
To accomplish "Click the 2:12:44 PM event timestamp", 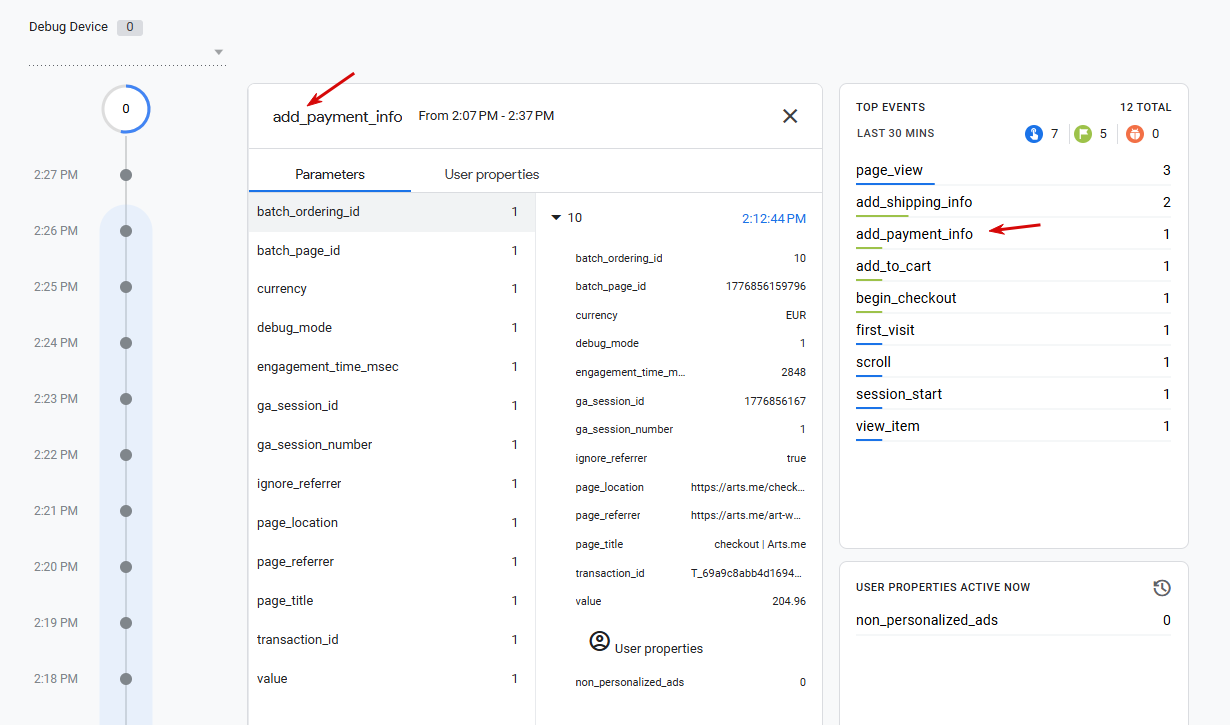I will click(773, 218).
